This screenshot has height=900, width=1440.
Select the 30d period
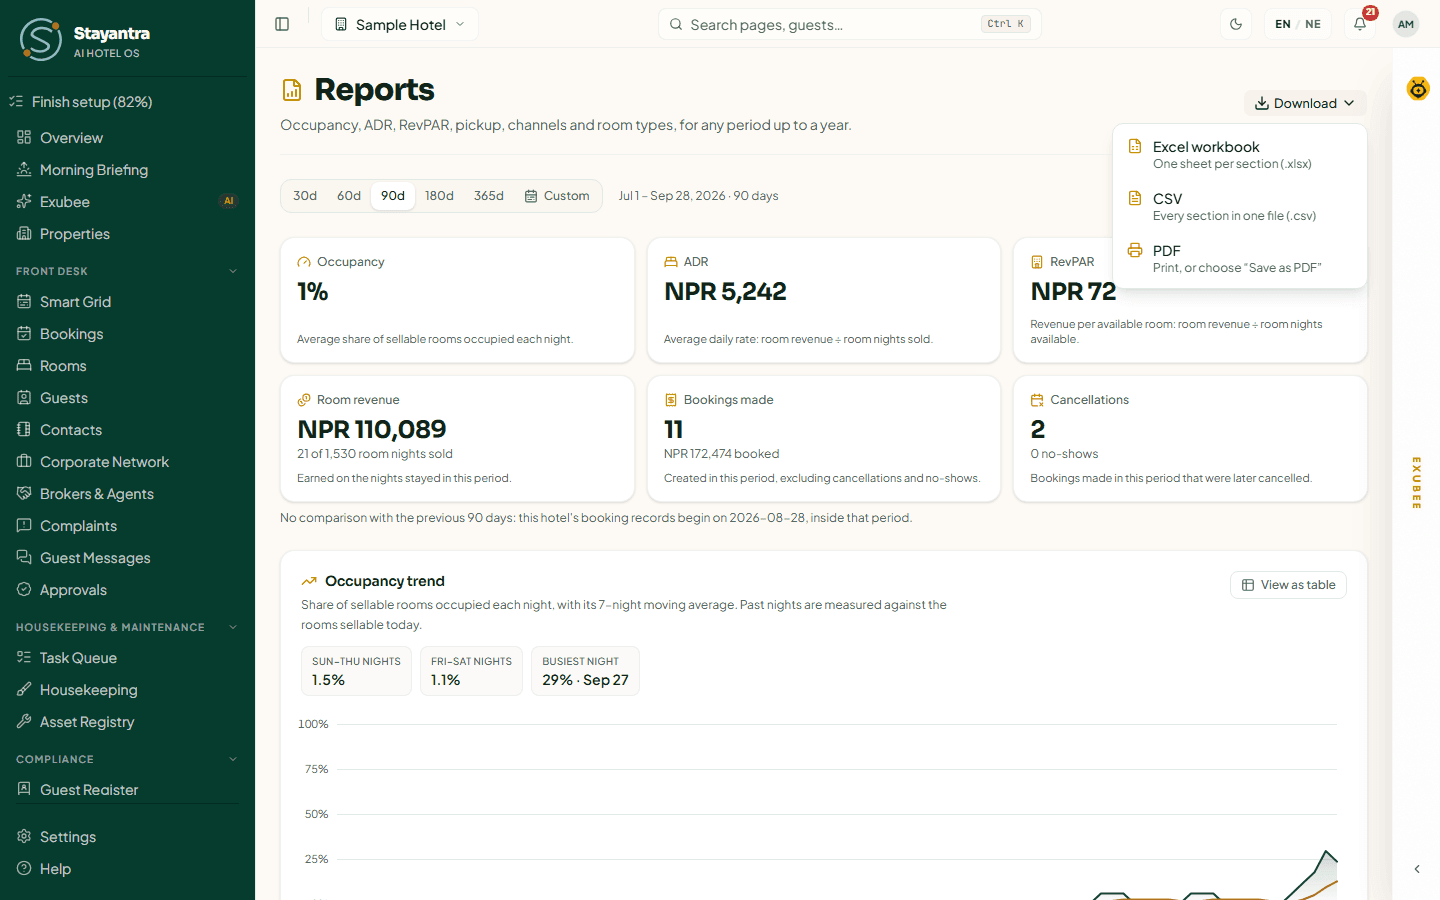(x=305, y=196)
